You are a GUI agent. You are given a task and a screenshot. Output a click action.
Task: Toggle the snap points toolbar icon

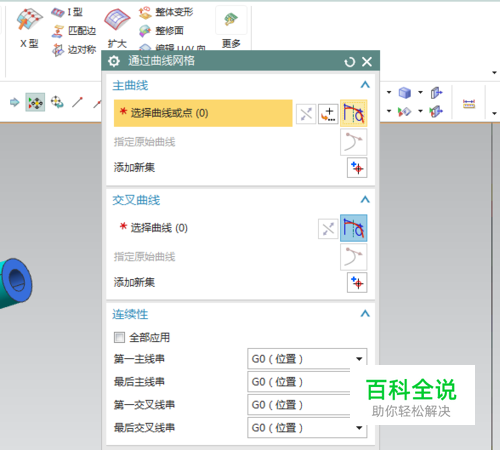pos(35,102)
